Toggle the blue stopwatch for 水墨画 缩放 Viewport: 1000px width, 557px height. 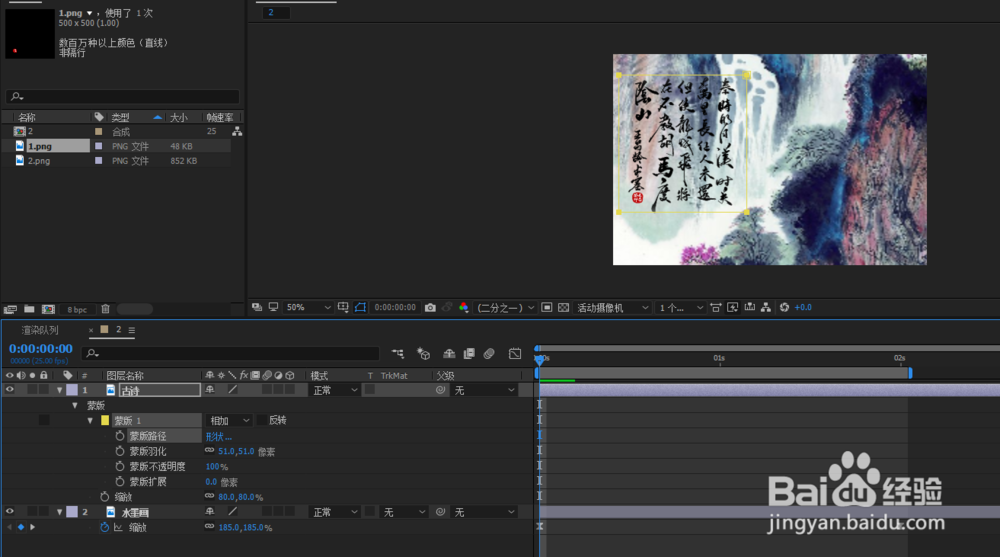pos(105,528)
